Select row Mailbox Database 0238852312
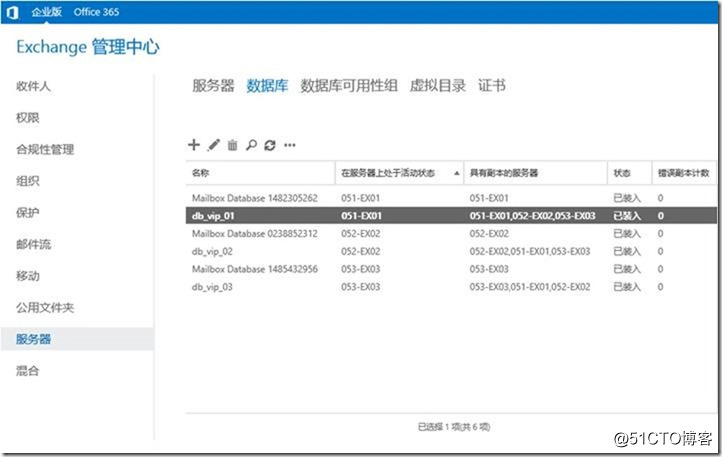Image resolution: width=722 pixels, height=457 pixels. 451,234
